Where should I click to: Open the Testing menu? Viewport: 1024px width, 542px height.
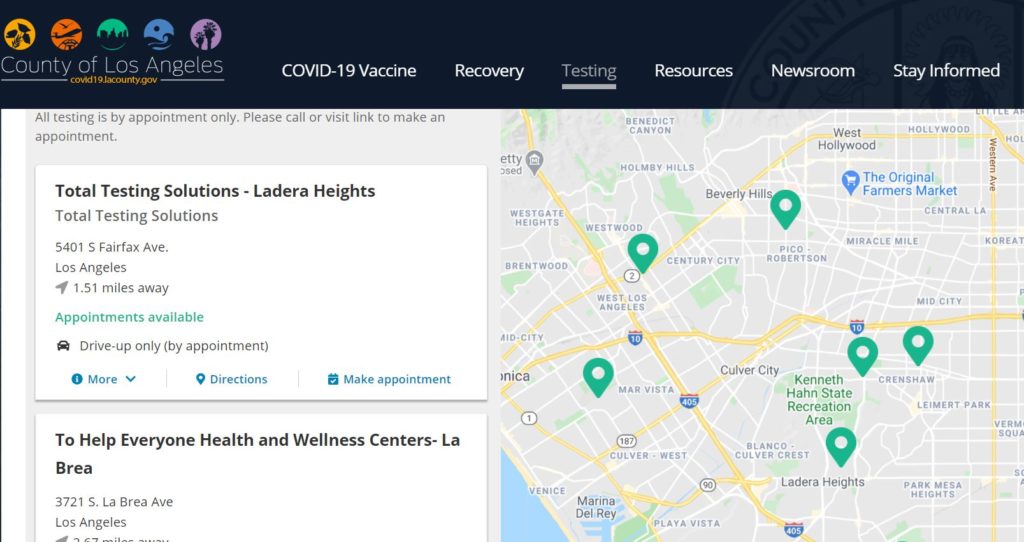[589, 71]
